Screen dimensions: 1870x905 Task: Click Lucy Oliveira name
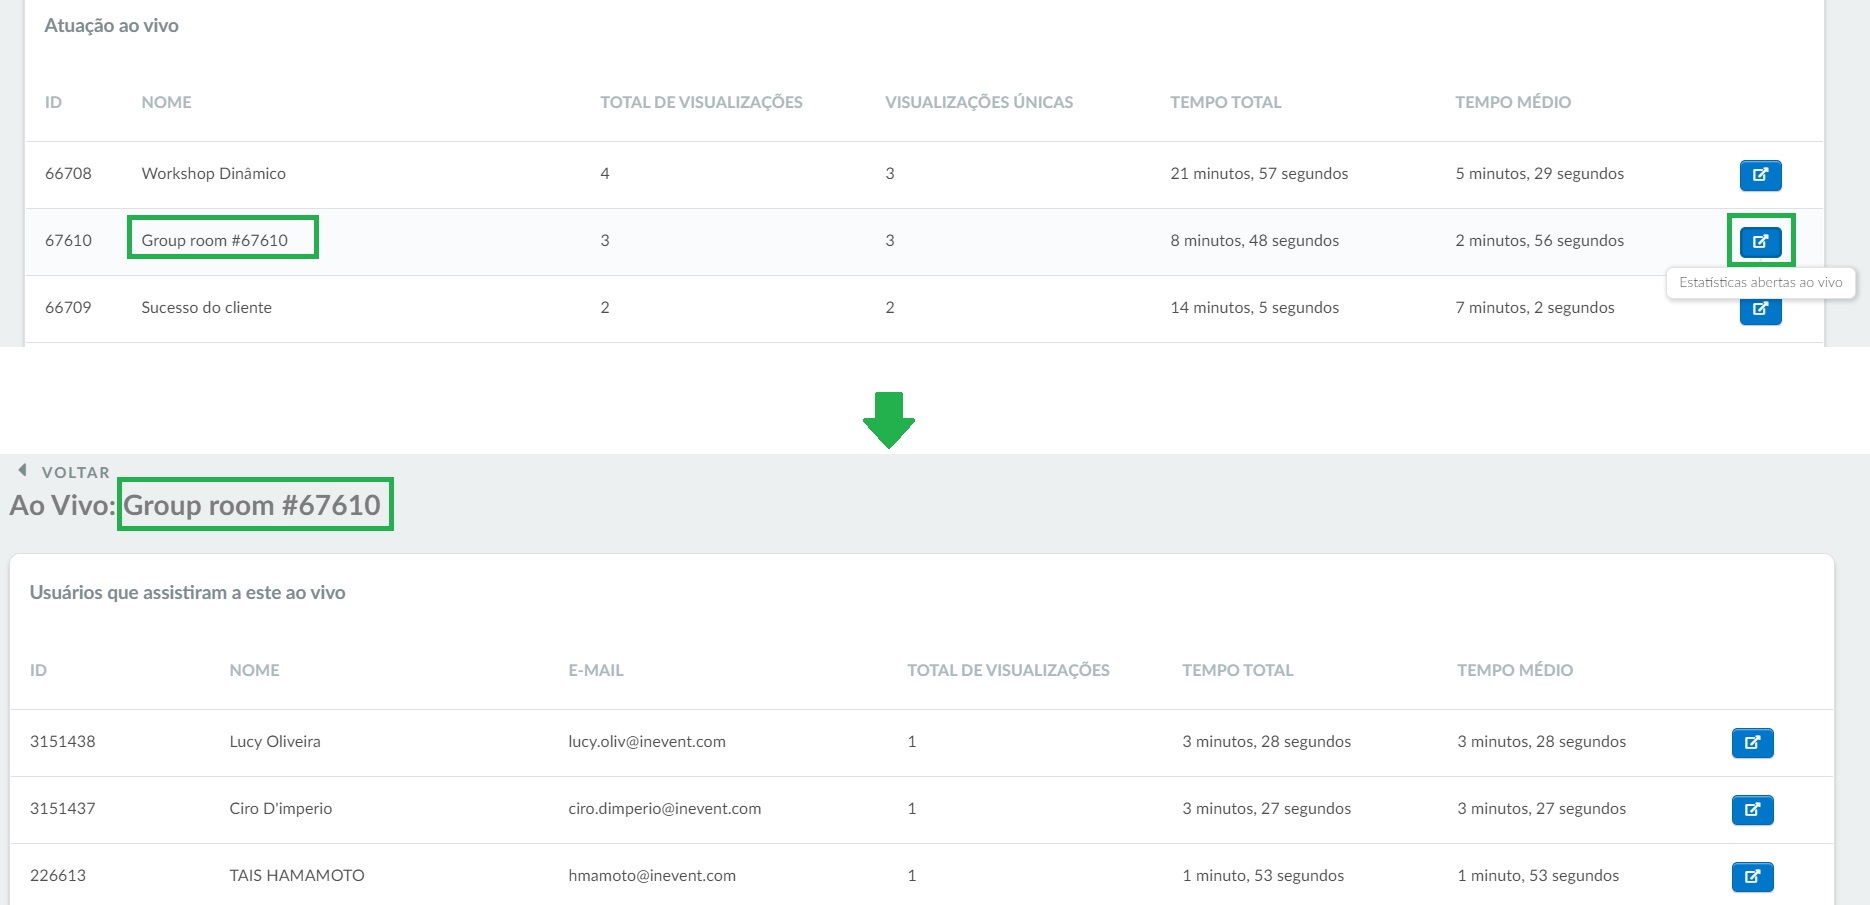275,741
